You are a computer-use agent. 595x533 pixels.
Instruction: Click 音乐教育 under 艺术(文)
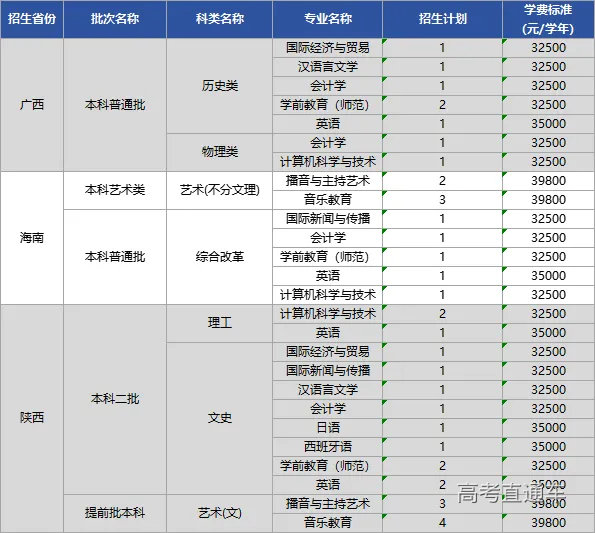(327, 523)
